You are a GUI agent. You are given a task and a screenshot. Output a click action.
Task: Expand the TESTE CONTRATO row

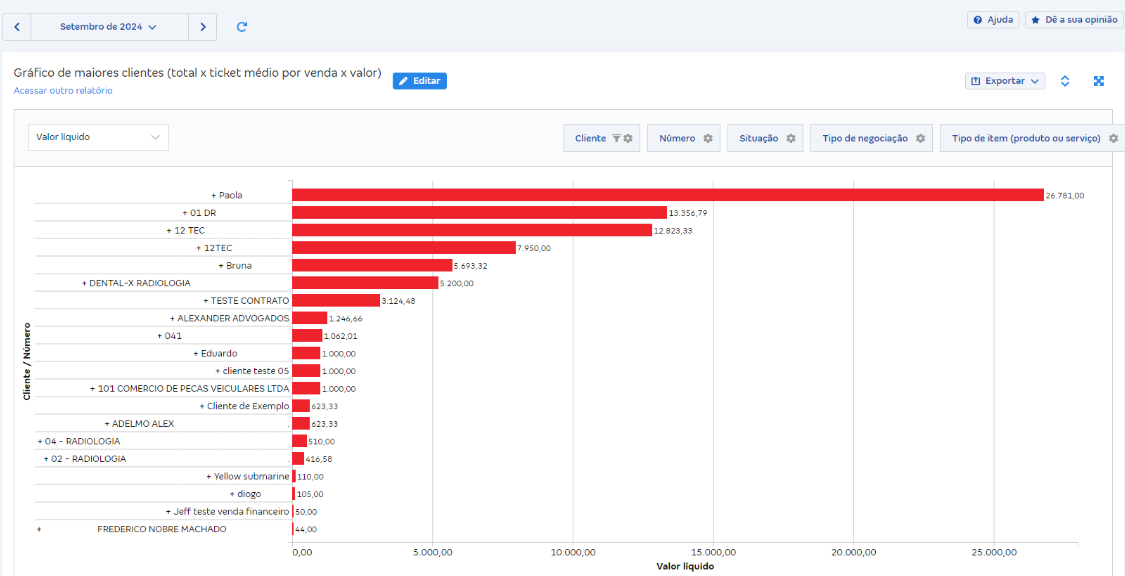coord(207,300)
